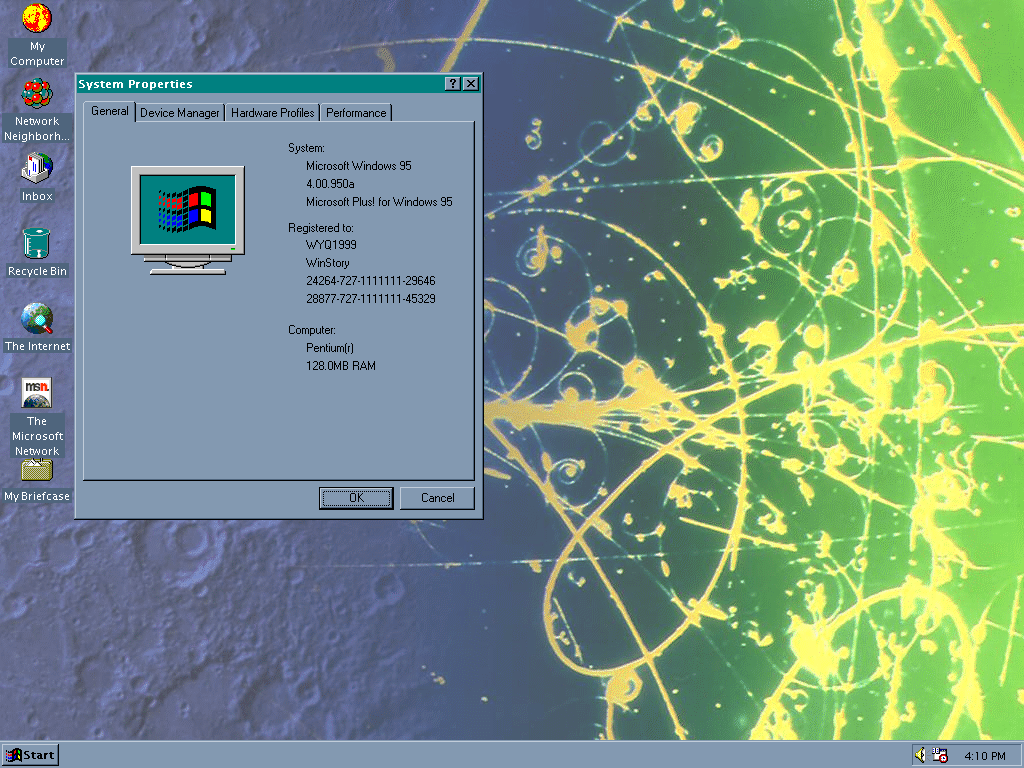Go to the Performance tab
The width and height of the screenshot is (1024, 768).
[x=355, y=113]
